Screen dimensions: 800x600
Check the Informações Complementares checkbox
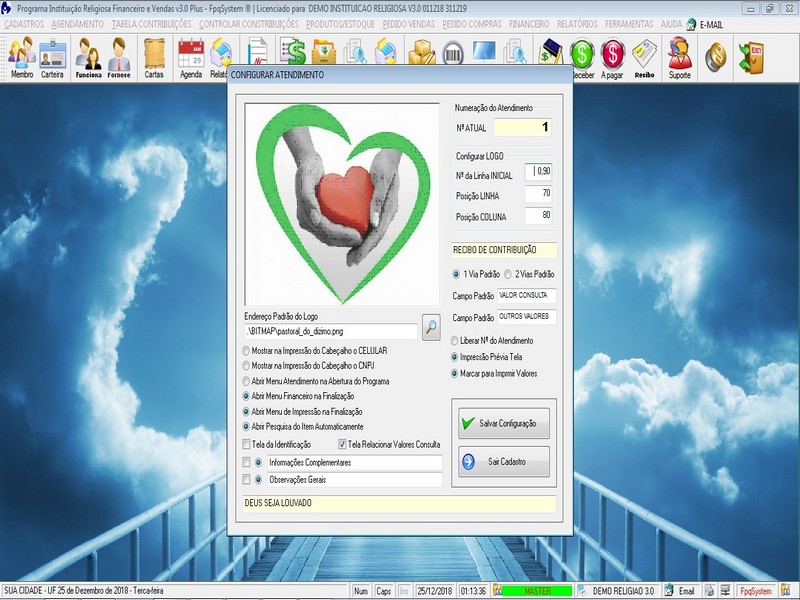tap(246, 462)
